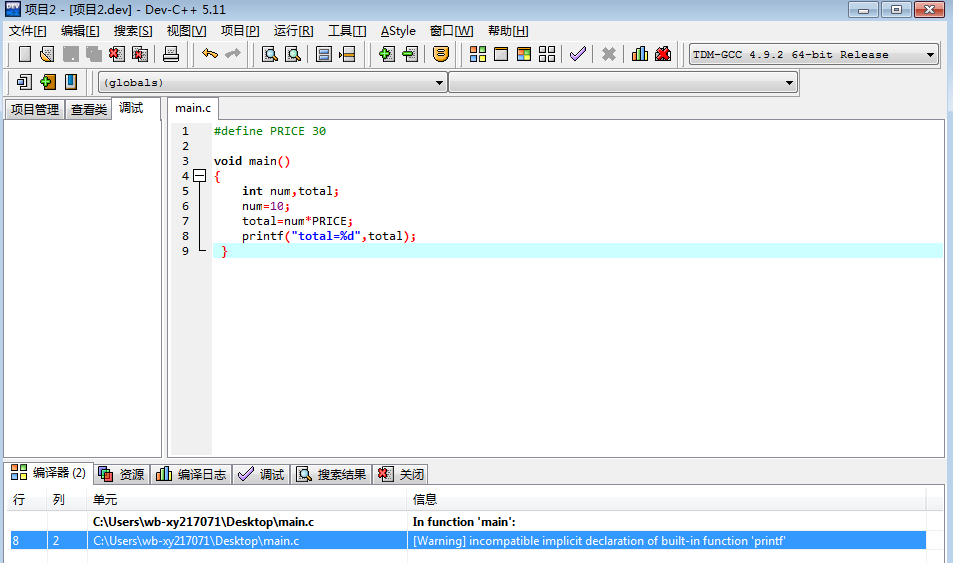Viewport: 953px width, 563px height.
Task: Click the 行 column header
Action: pos(28,500)
